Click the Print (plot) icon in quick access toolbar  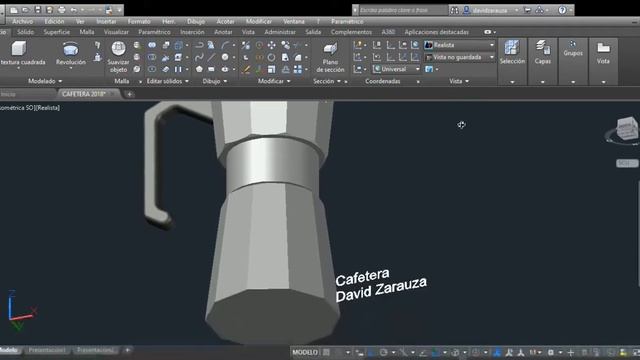click(x=62, y=10)
